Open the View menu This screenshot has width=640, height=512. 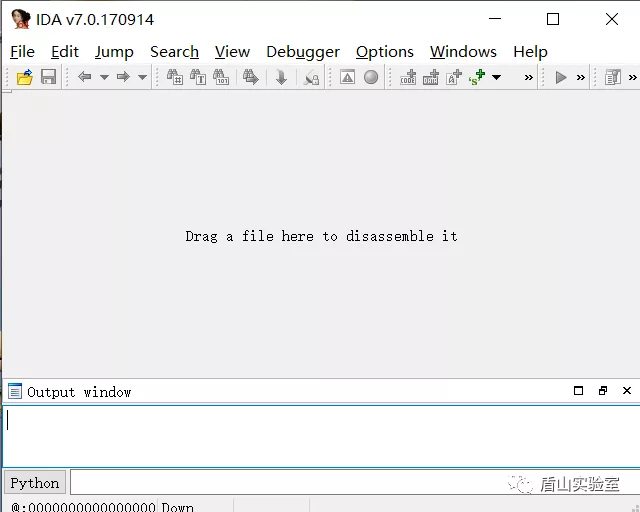pos(232,52)
